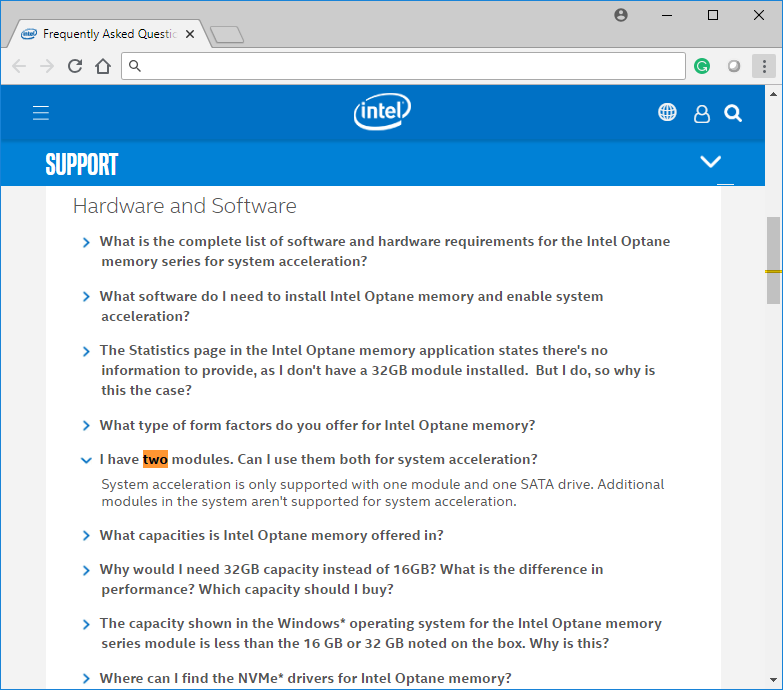Image resolution: width=783 pixels, height=690 pixels.
Task: Open the Grammarly extension icon
Action: [702, 66]
